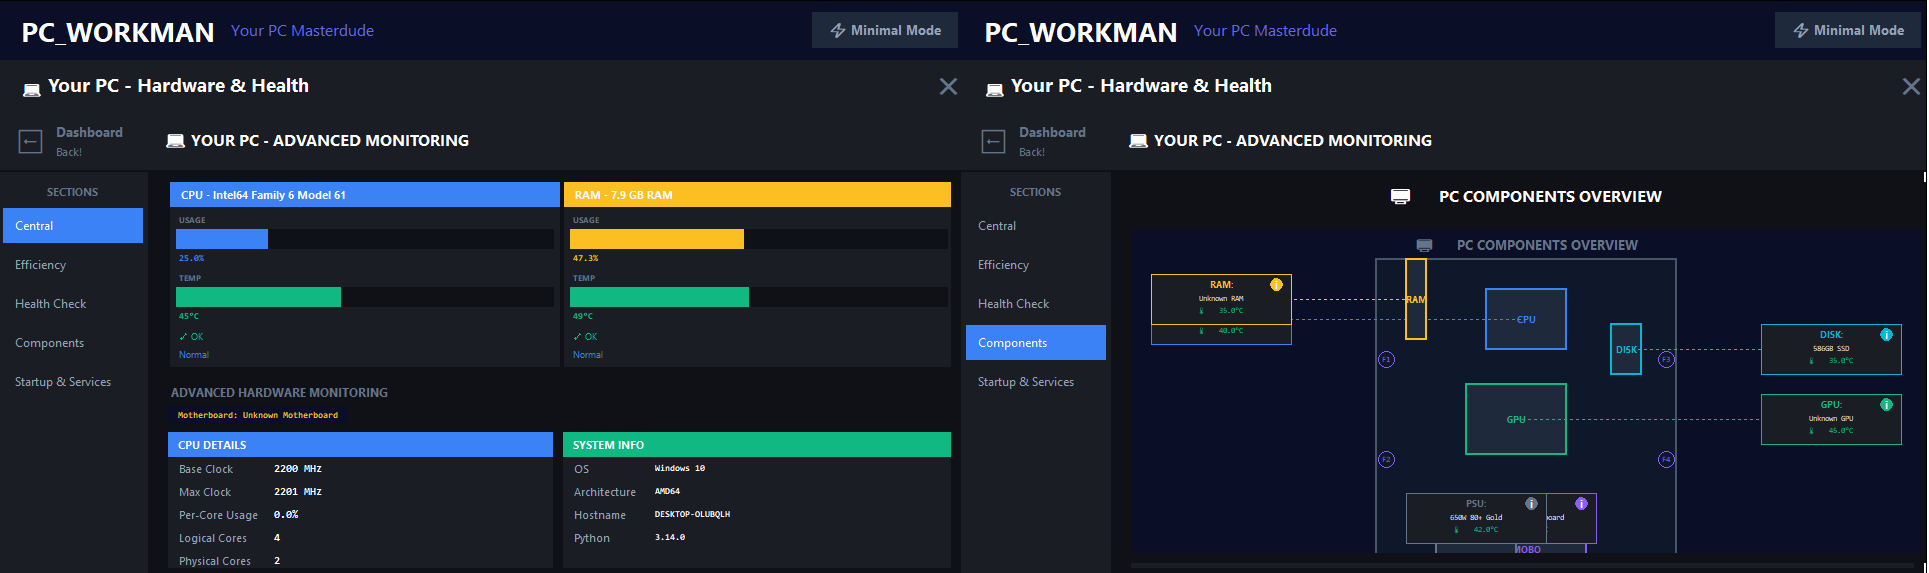Open Efficiency section in Central-section window
The width and height of the screenshot is (1929, 573).
click(x=73, y=265)
